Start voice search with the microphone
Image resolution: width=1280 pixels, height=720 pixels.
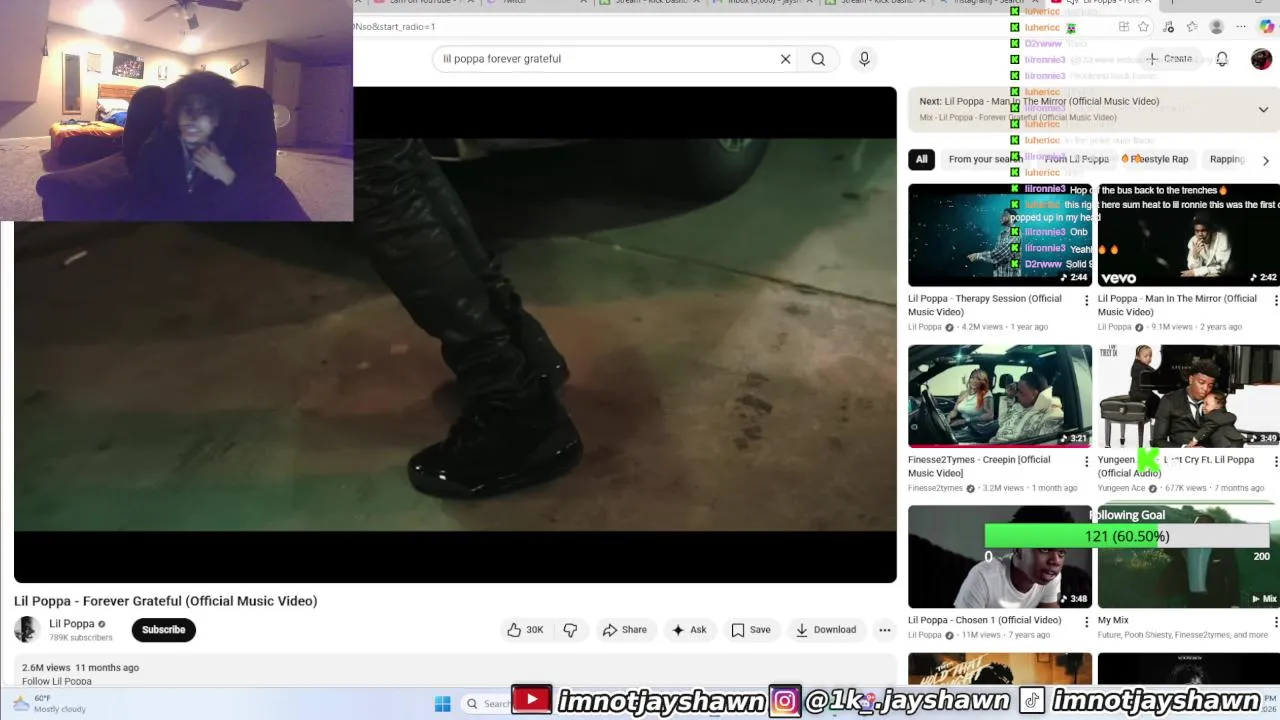(864, 59)
